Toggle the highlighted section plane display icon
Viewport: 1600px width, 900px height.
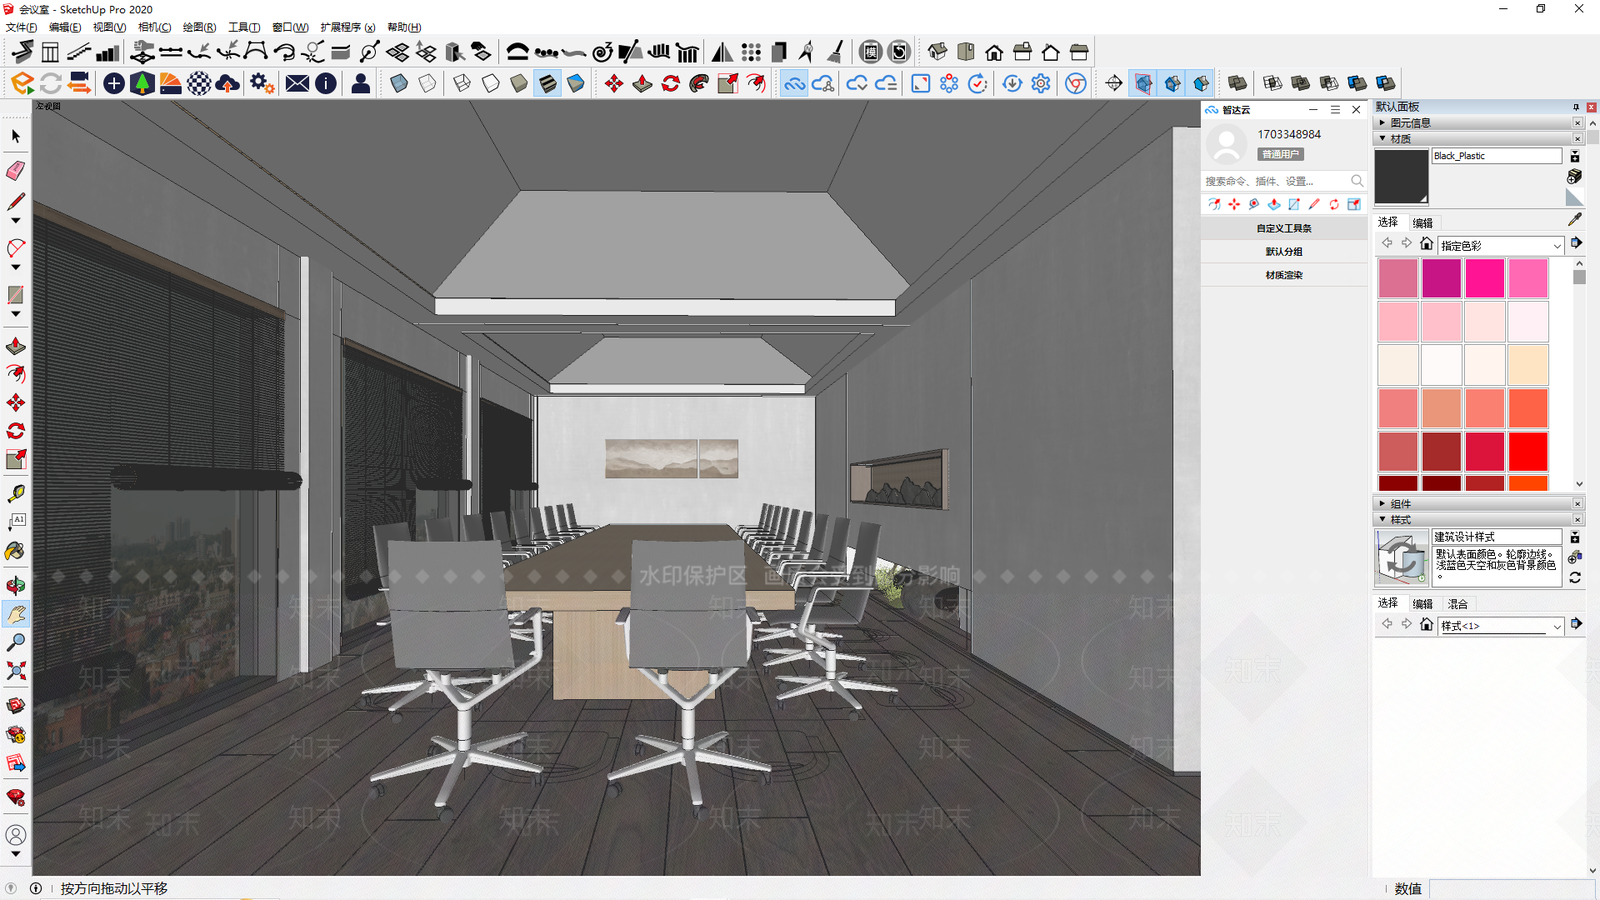coord(1144,83)
